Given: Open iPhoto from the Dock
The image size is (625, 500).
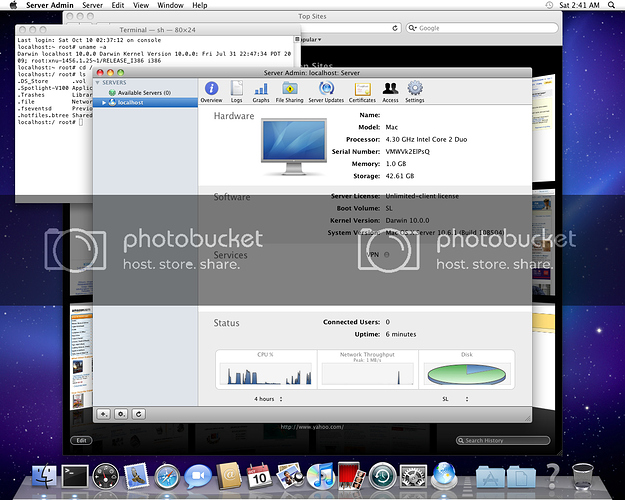Looking at the screenshot, I should [290, 476].
